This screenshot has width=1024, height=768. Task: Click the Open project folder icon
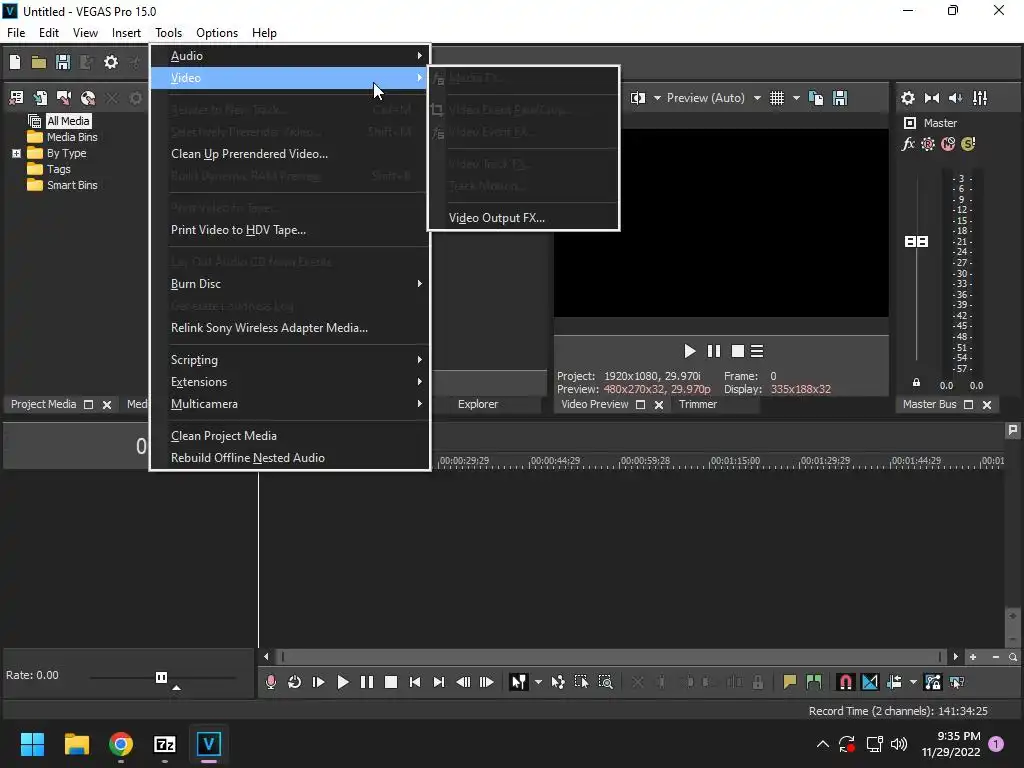[39, 62]
